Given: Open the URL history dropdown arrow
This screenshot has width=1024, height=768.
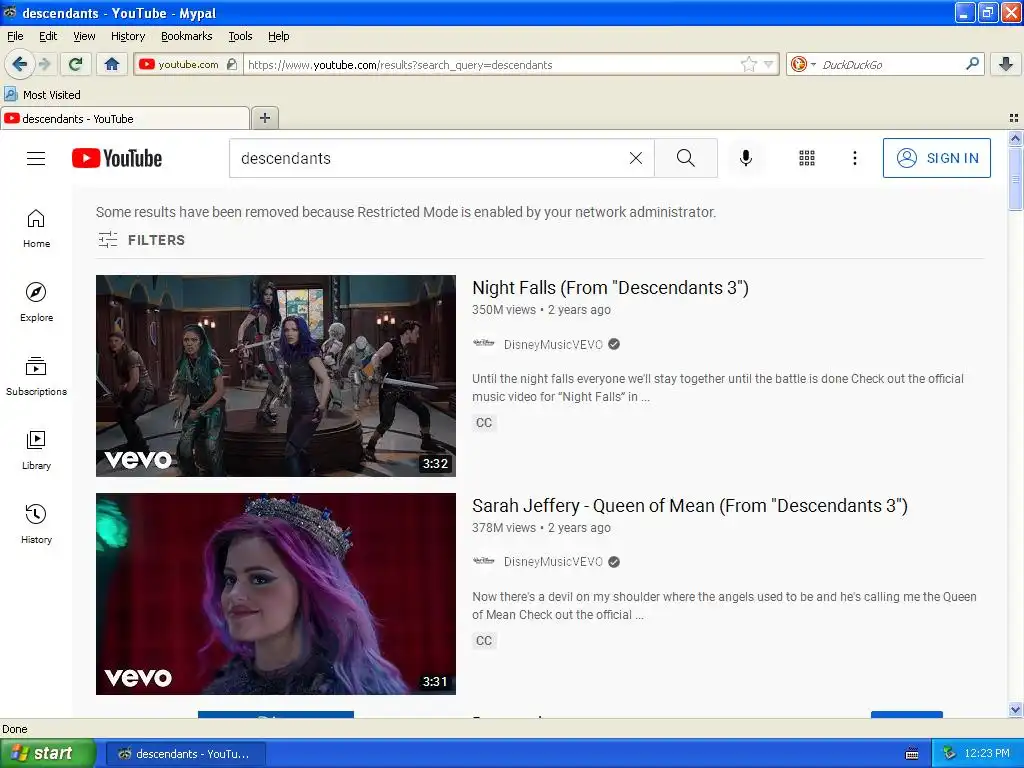Looking at the screenshot, I should click(x=769, y=64).
